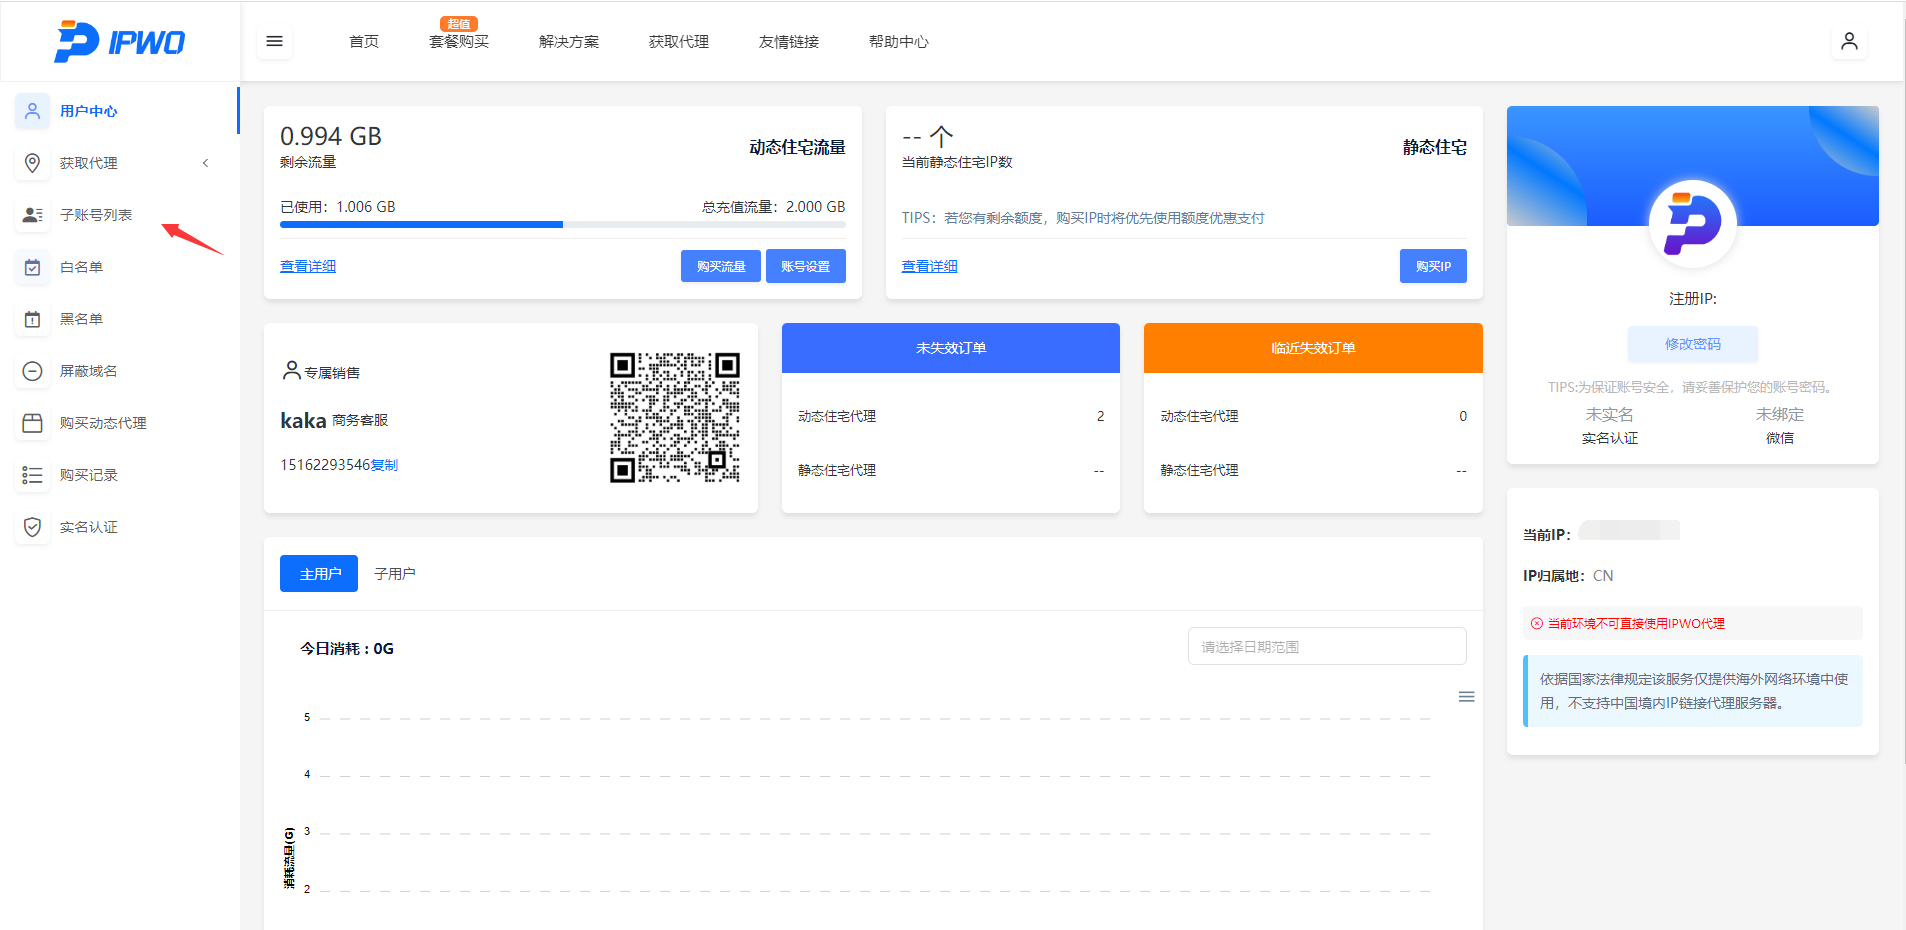The image size is (1906, 930).
Task: Open the chart menu icon beside the graph
Action: 1466,697
